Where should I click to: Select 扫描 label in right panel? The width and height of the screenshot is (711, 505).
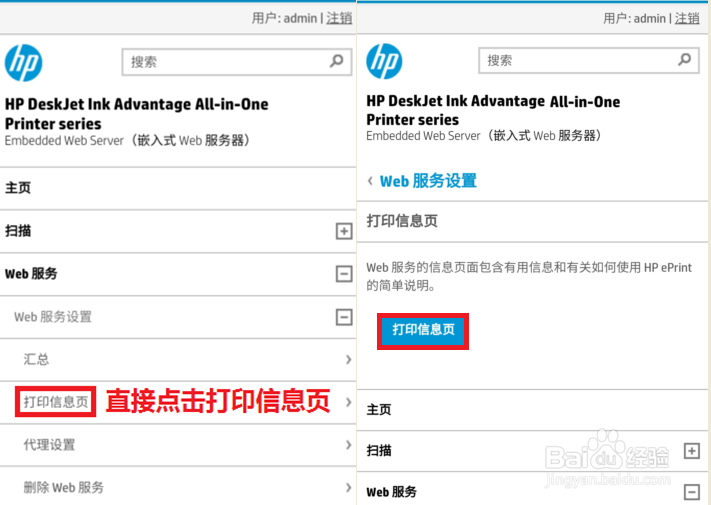[379, 451]
